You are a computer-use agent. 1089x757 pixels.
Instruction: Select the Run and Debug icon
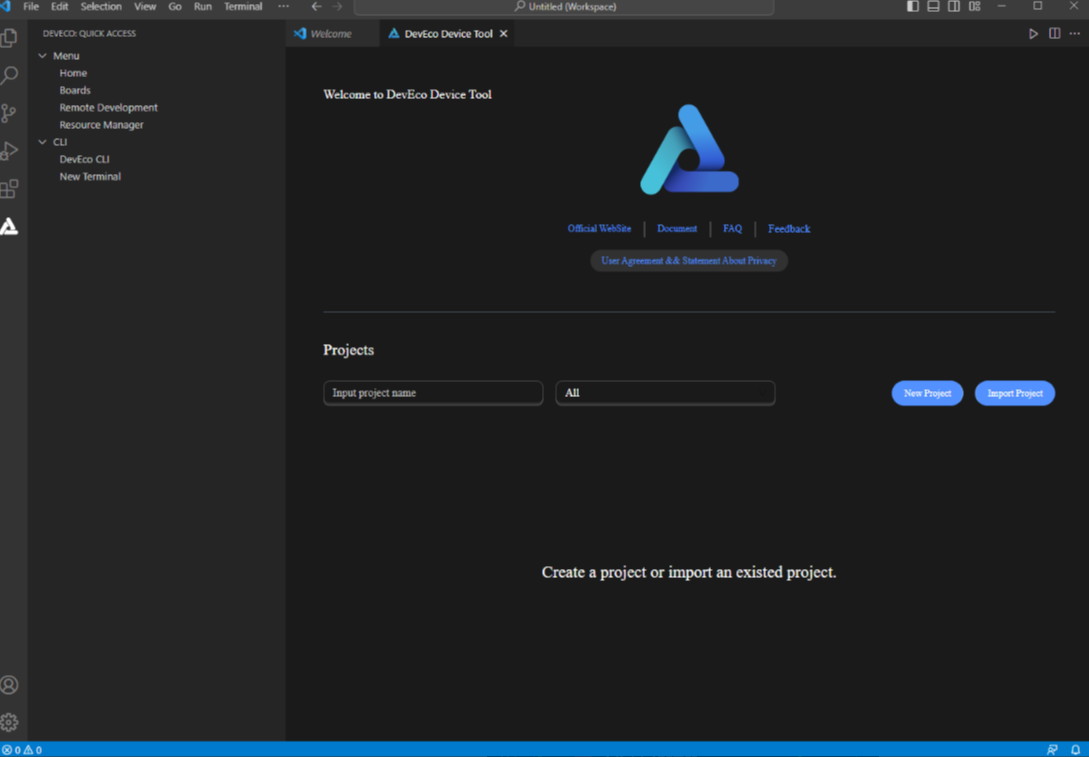click(10, 150)
